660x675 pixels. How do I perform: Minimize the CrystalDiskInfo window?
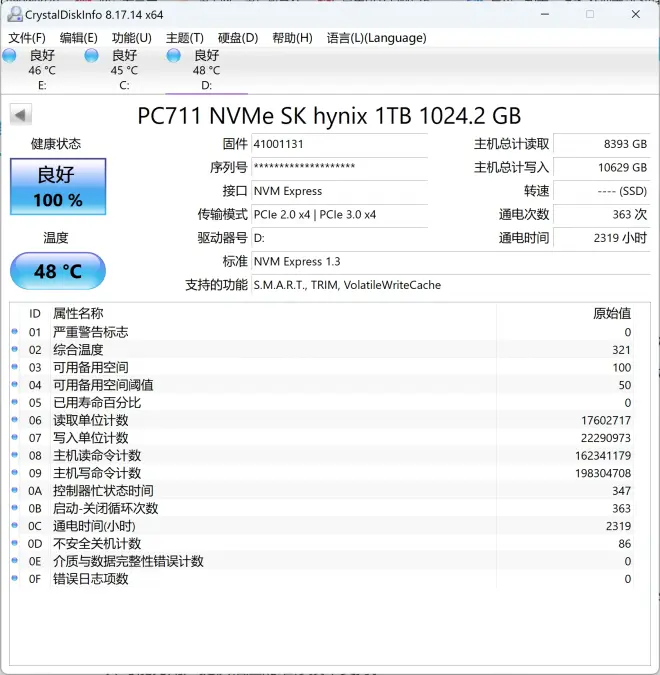pos(545,14)
